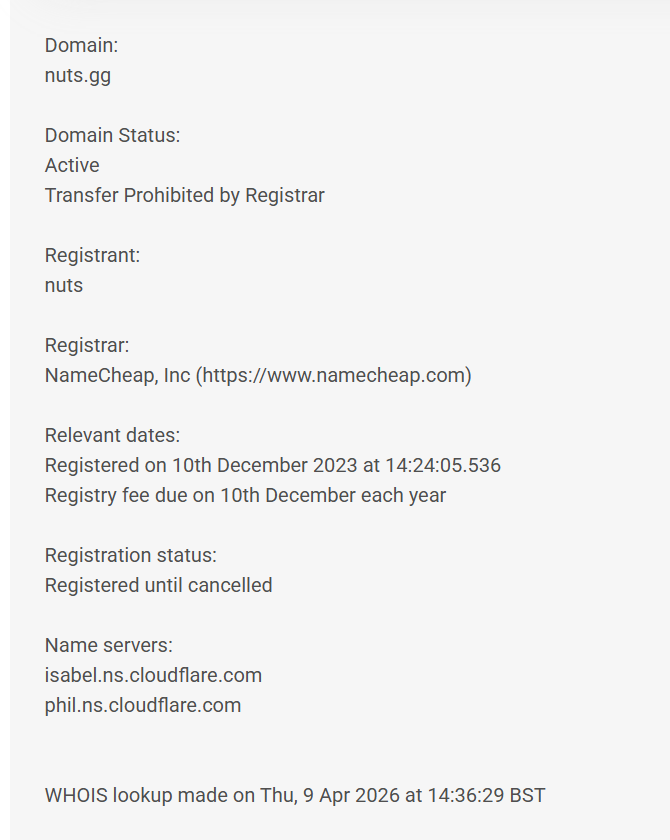Click the "NameCheap, Inc" registrar name

coord(117,375)
